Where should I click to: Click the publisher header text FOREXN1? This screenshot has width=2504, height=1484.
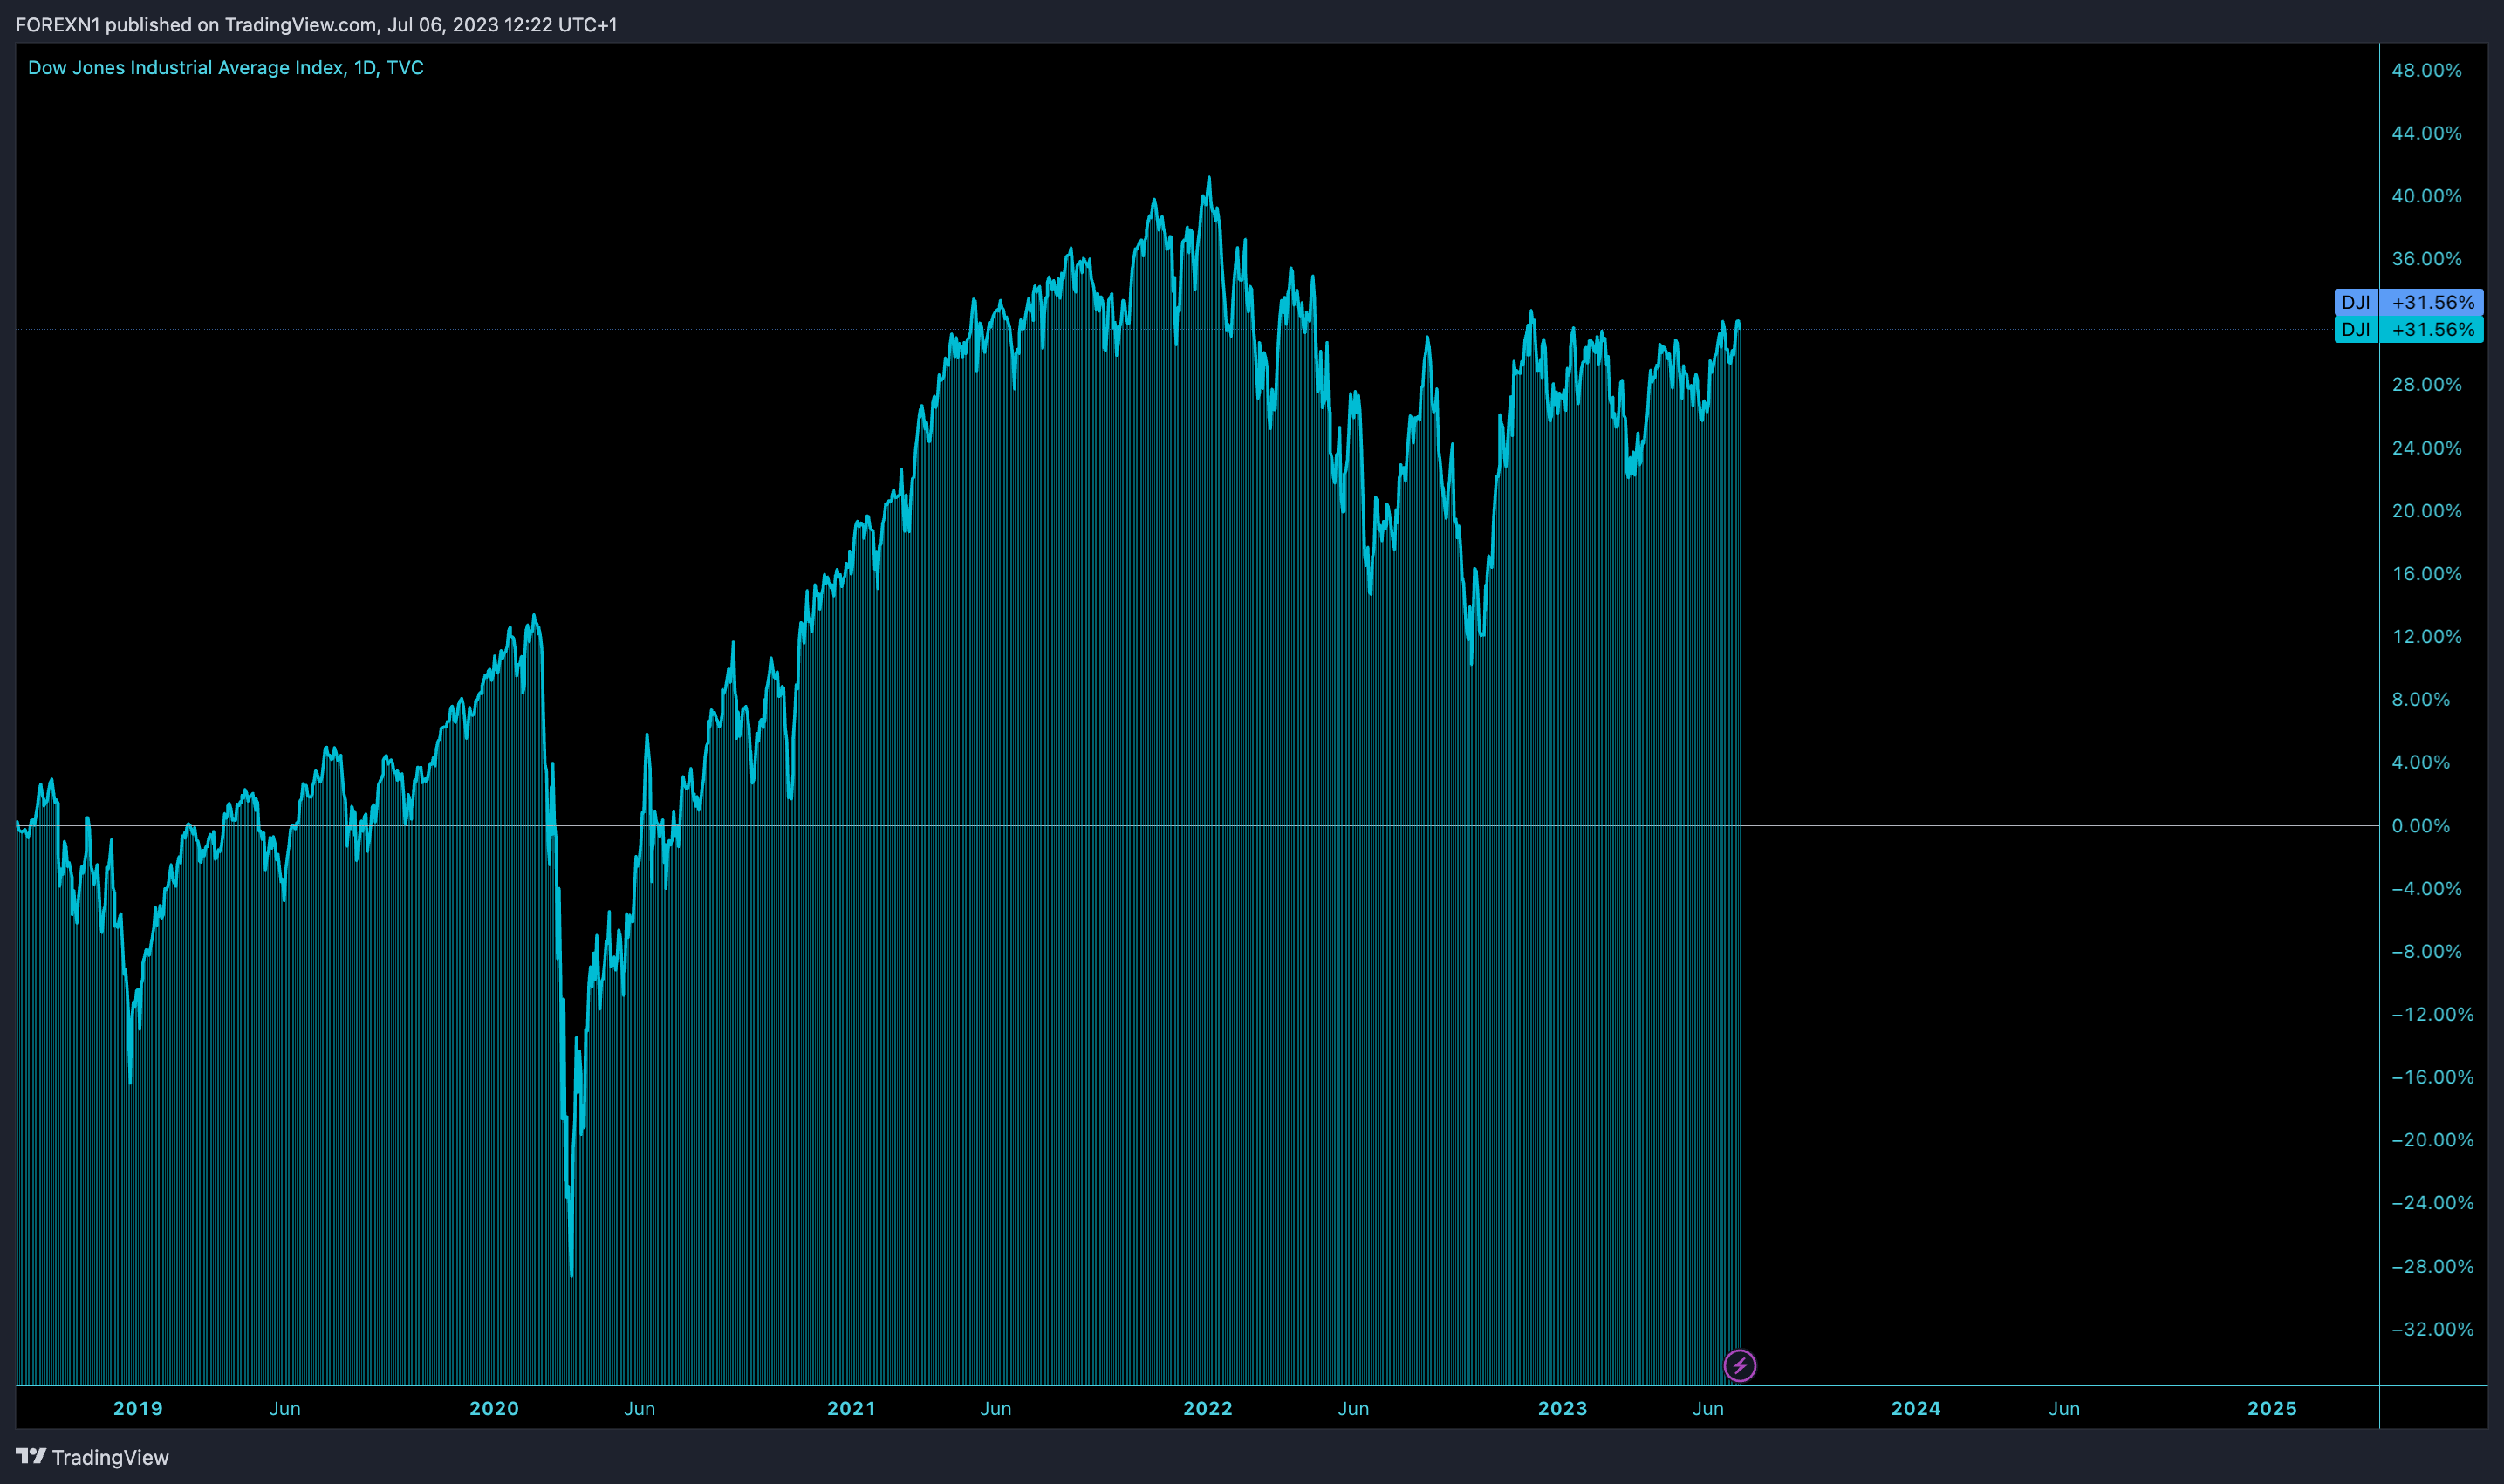coord(58,25)
